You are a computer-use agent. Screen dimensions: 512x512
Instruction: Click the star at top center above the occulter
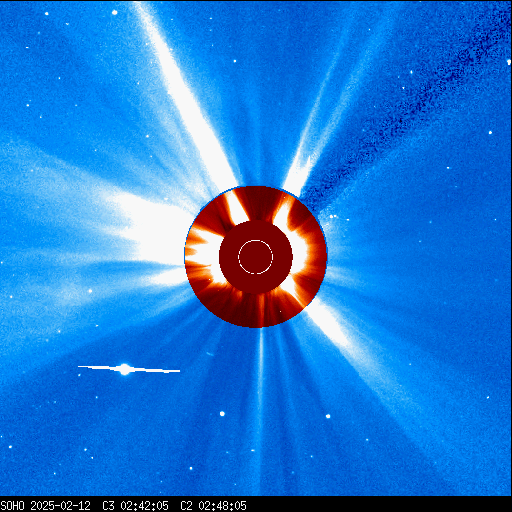235,61
